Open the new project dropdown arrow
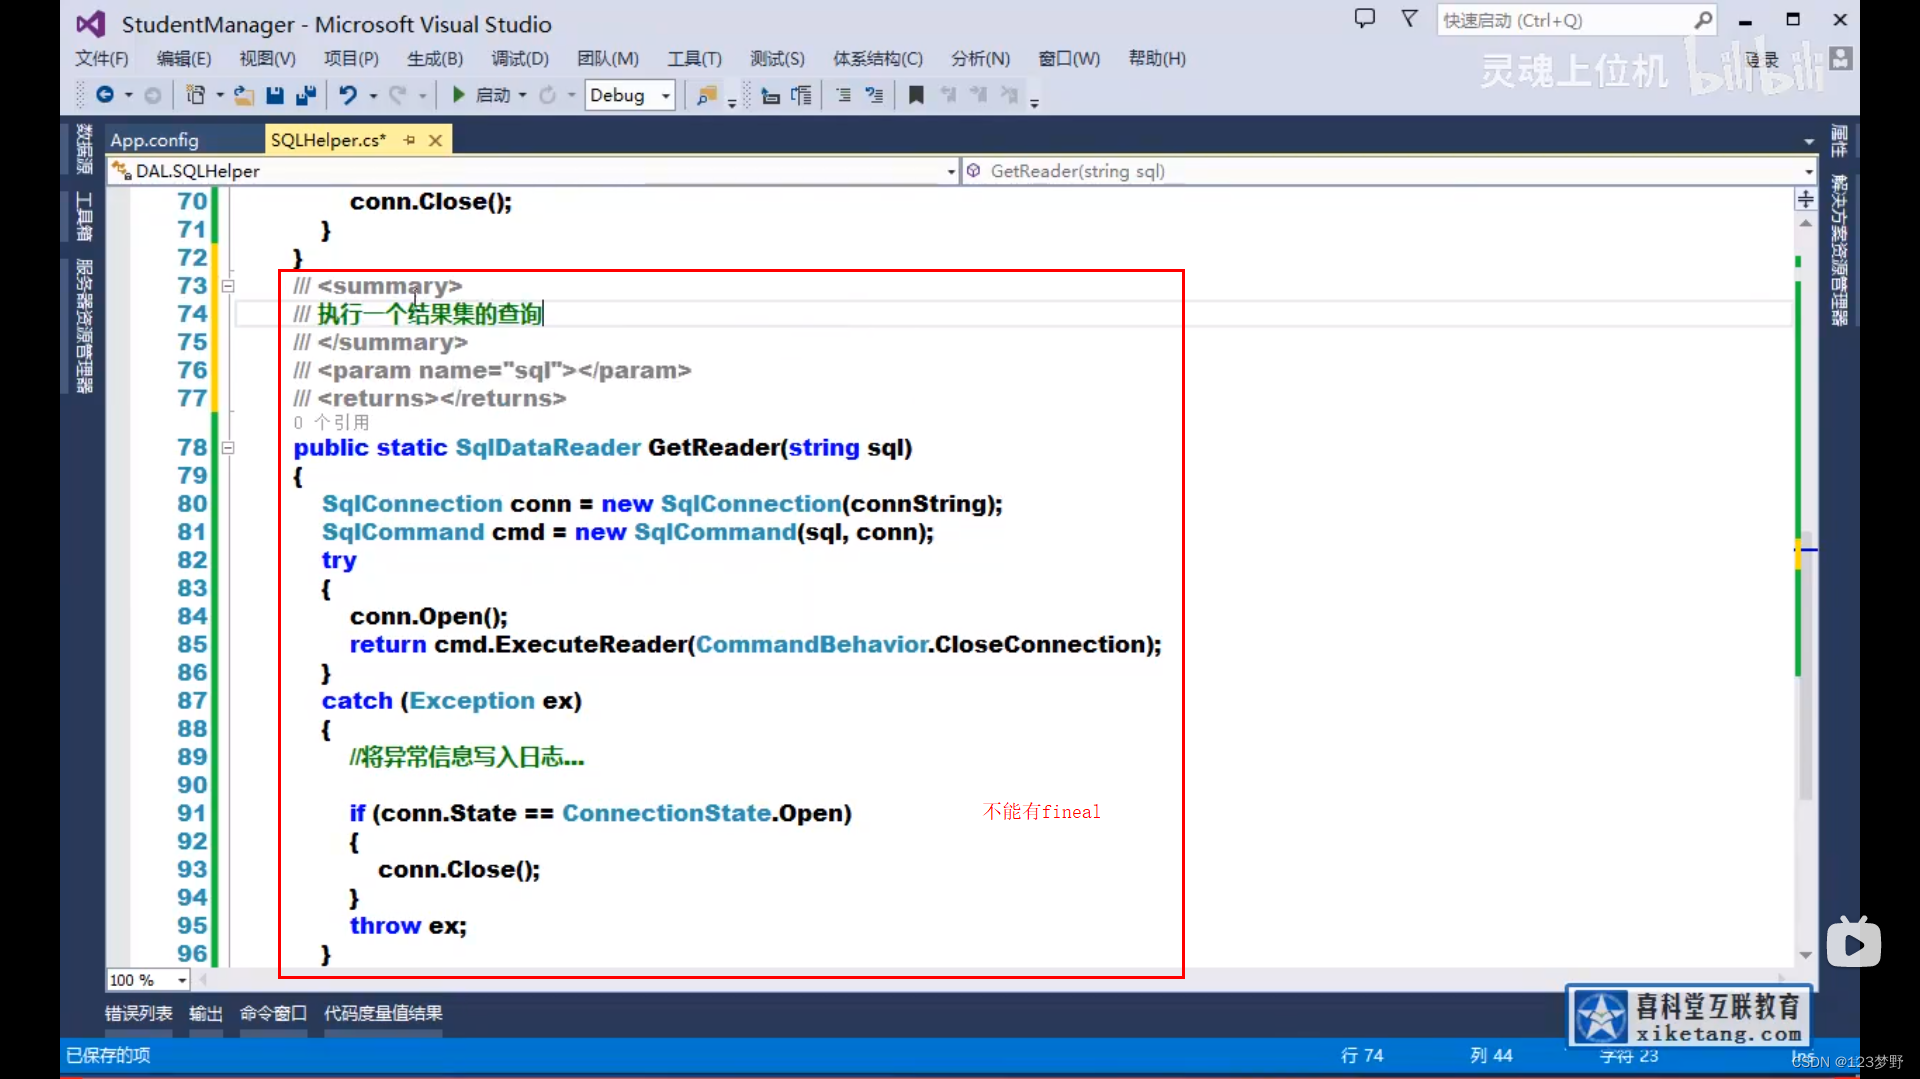This screenshot has width=1920, height=1079. pos(219,95)
